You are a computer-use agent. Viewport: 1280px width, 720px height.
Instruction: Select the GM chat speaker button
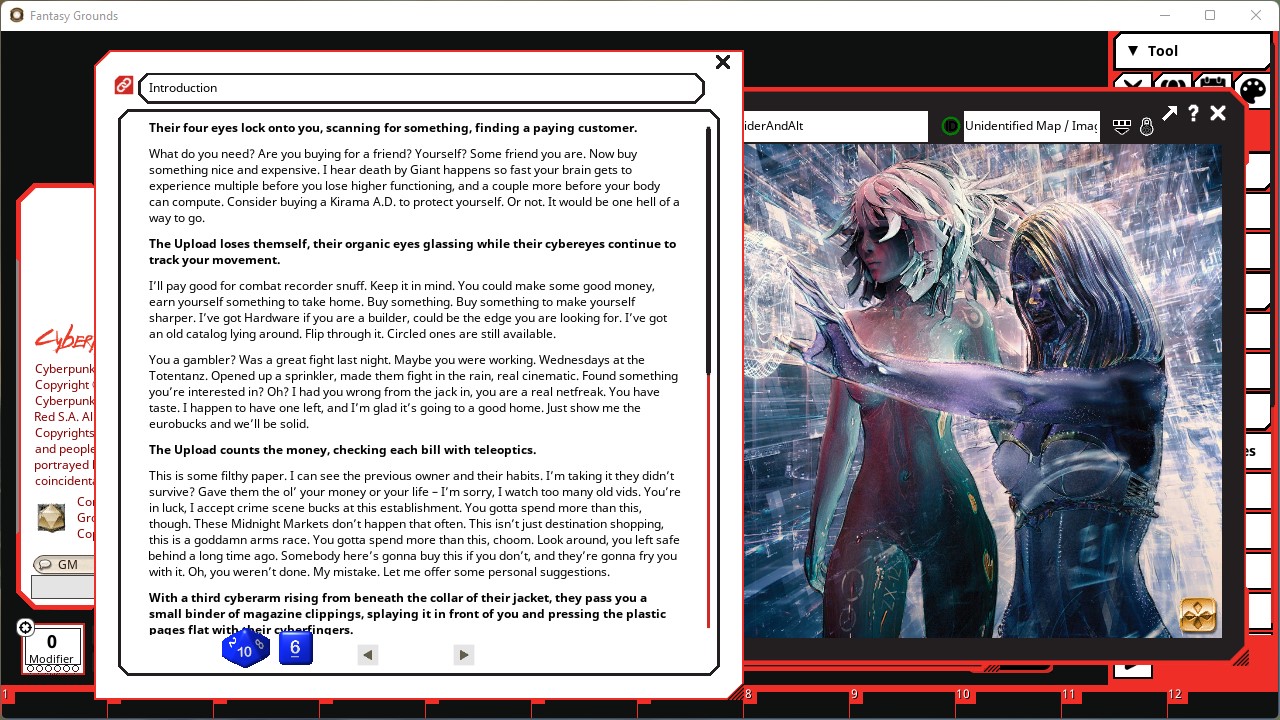coord(62,564)
